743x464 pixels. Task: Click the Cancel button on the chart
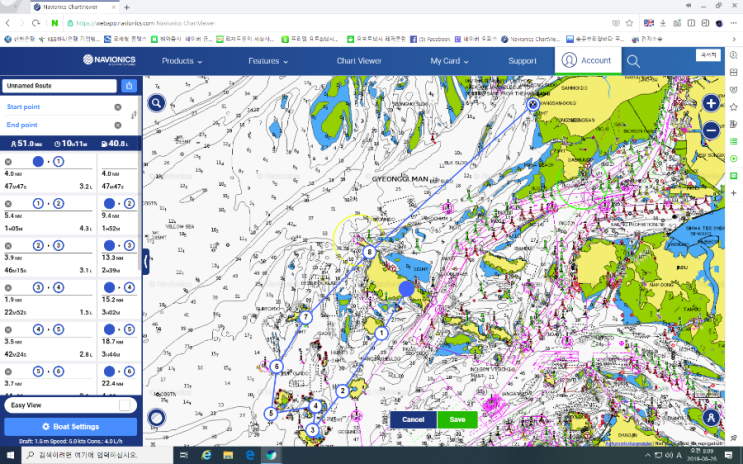coord(413,419)
